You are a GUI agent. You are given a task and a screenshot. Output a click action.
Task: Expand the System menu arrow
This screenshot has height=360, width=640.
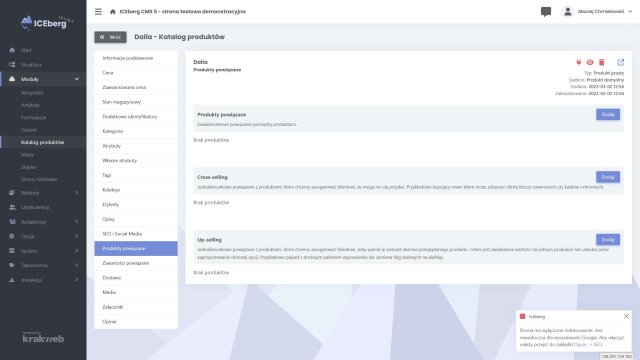(x=76, y=251)
